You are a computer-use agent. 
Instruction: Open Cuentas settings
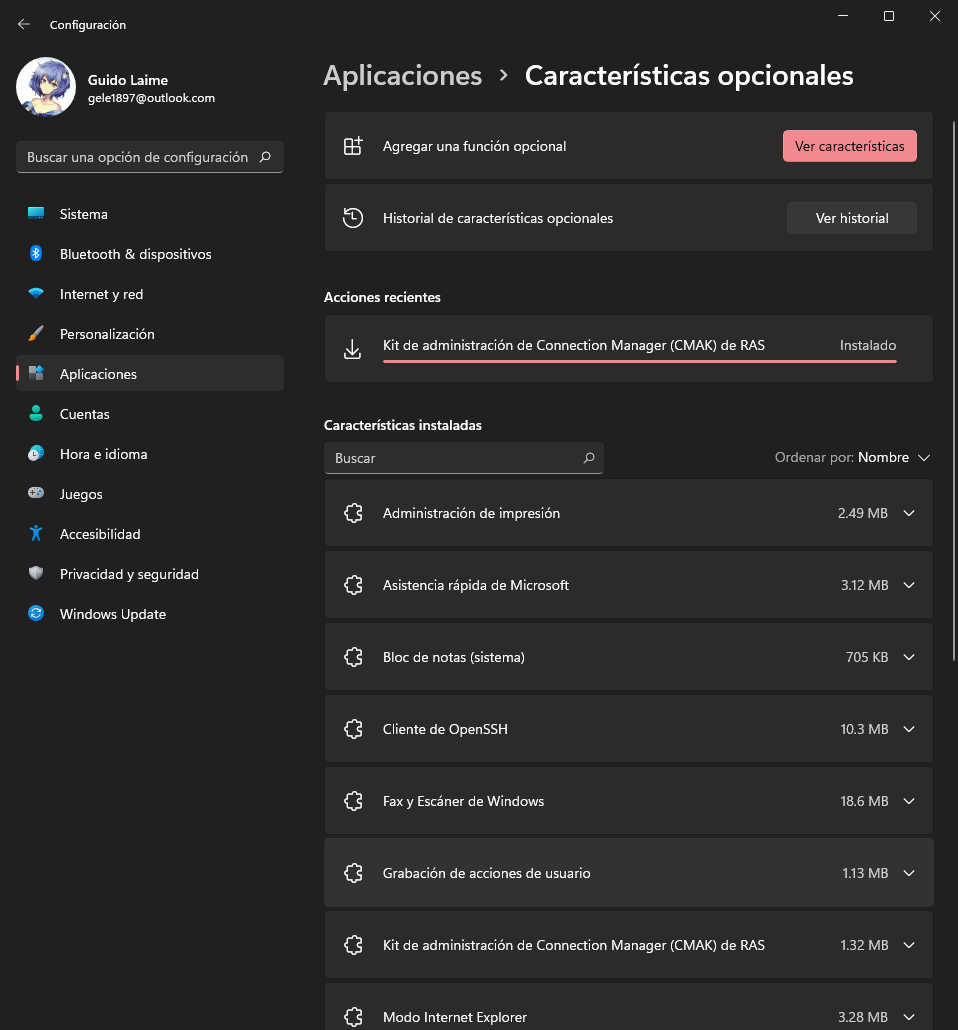[x=150, y=414]
